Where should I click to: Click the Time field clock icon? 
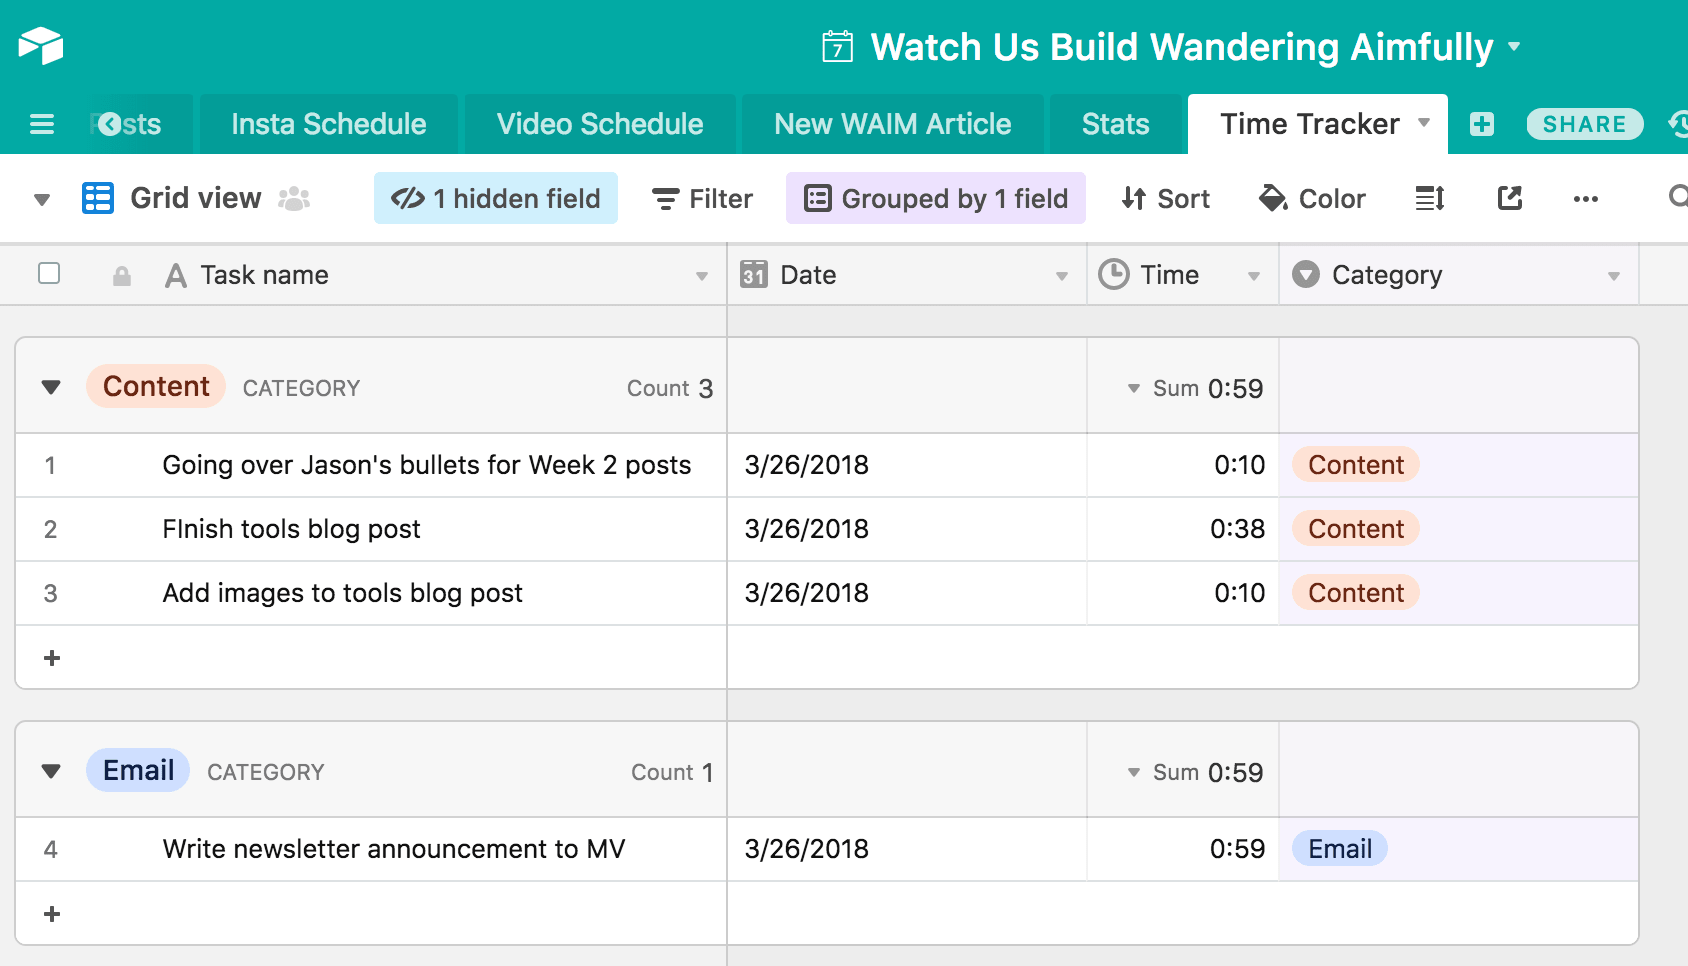[x=1113, y=274]
